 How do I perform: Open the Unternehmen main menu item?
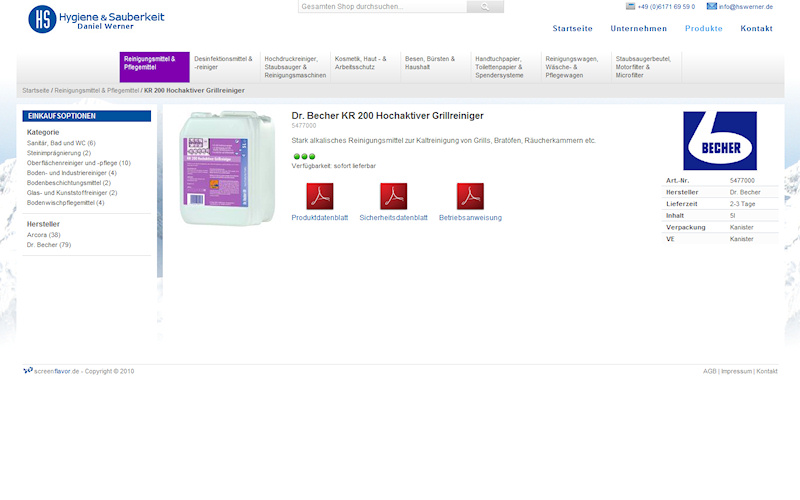[x=639, y=29]
